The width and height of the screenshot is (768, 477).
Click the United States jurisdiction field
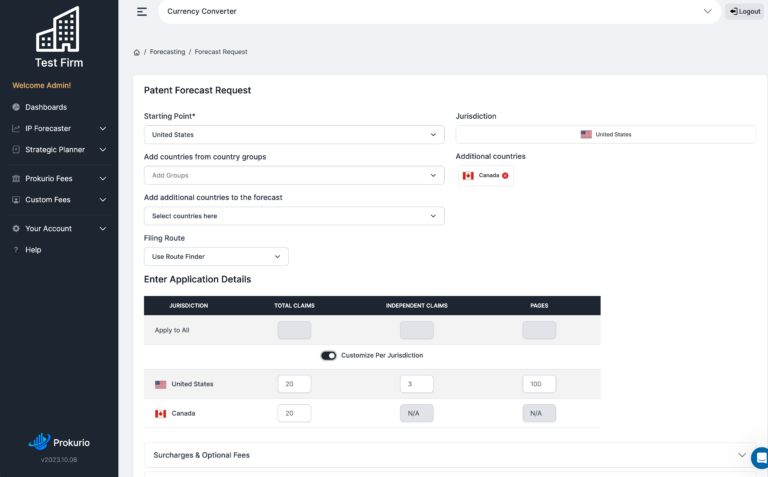pyautogui.click(x=606, y=134)
